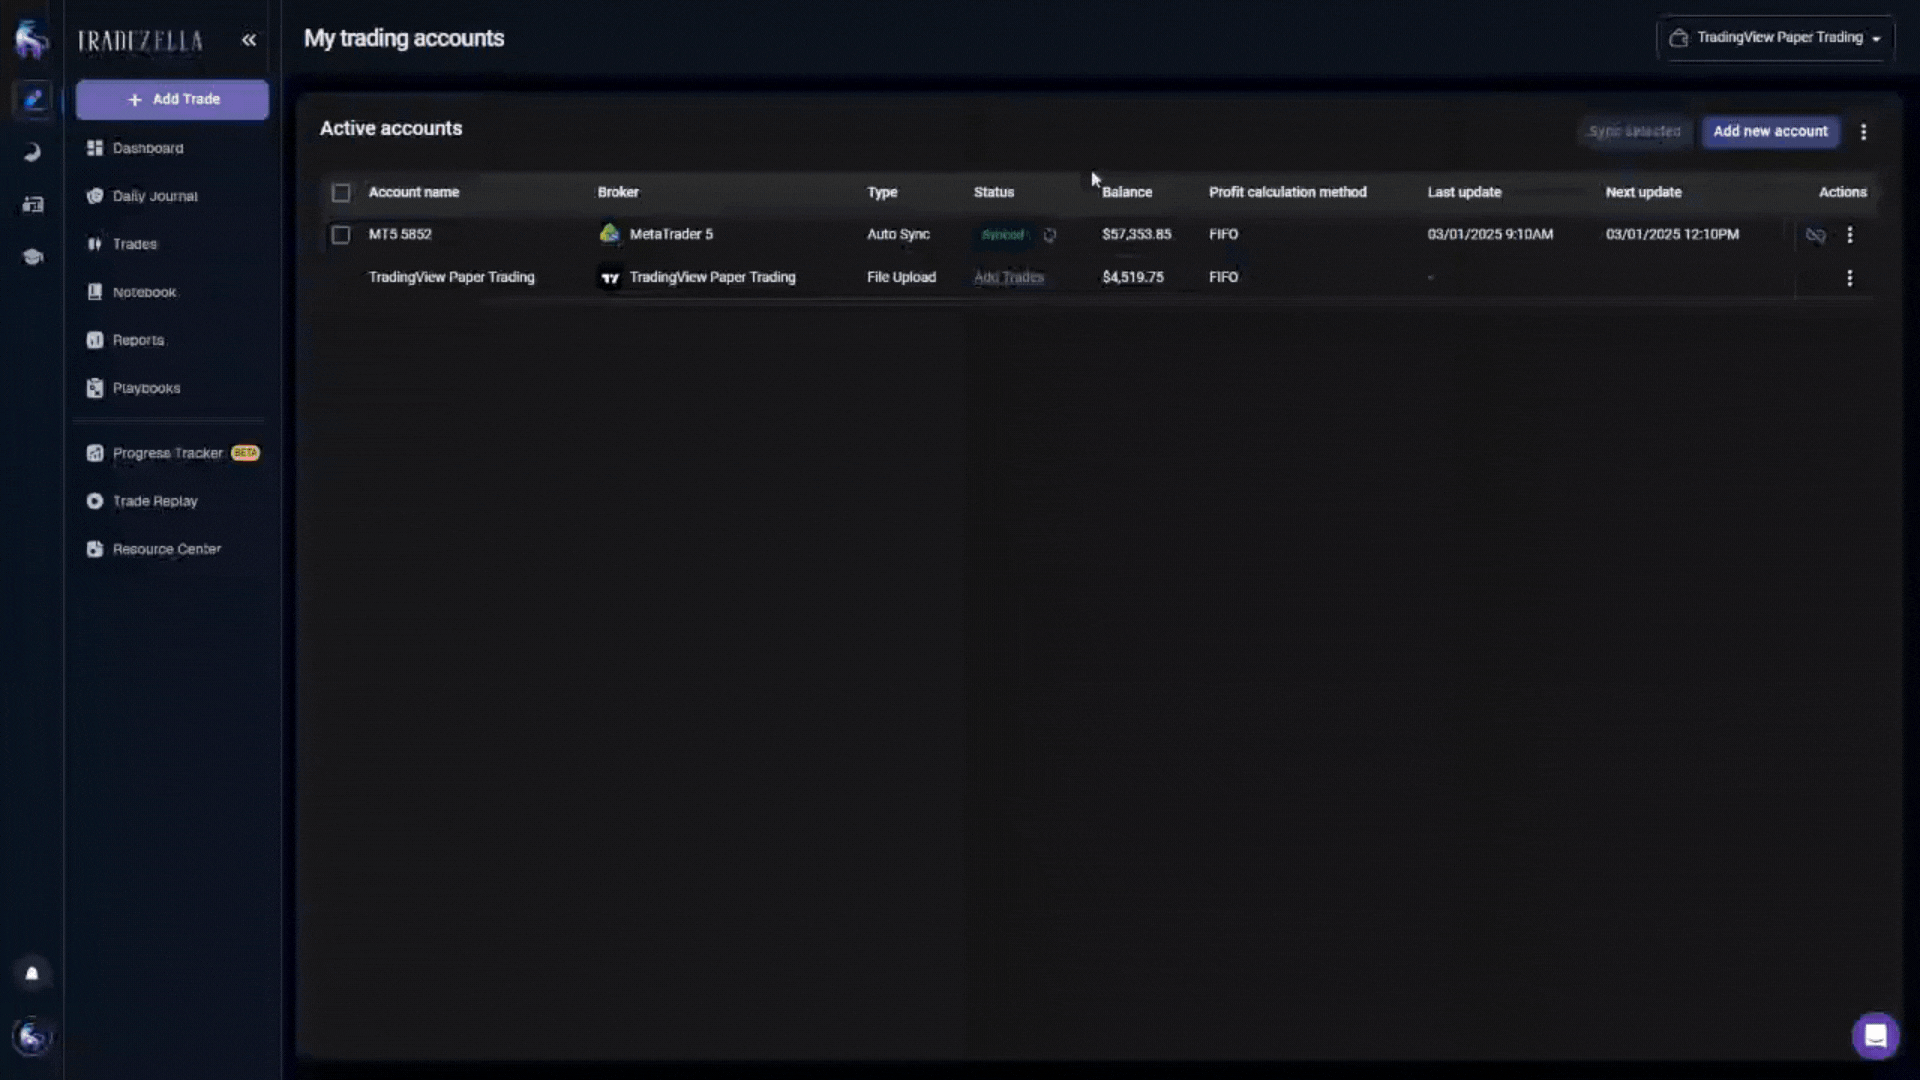The width and height of the screenshot is (1920, 1080).
Task: Click the moon icon in left rail
Action: point(32,152)
